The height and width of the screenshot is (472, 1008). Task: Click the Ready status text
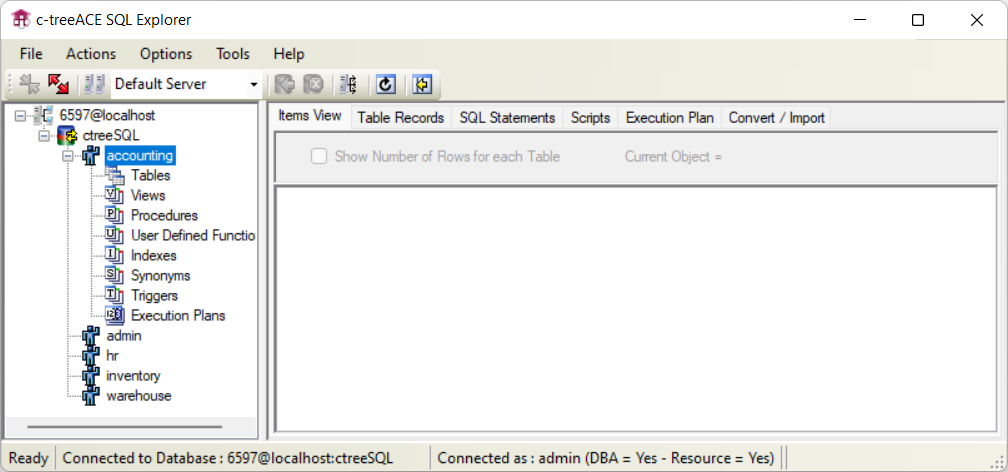[x=29, y=458]
